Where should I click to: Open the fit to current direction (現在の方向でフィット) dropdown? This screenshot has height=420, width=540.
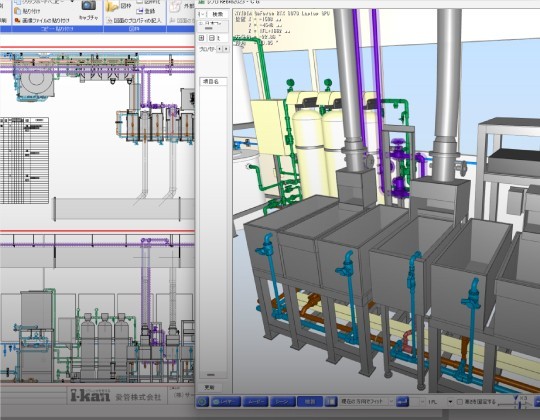click(367, 401)
